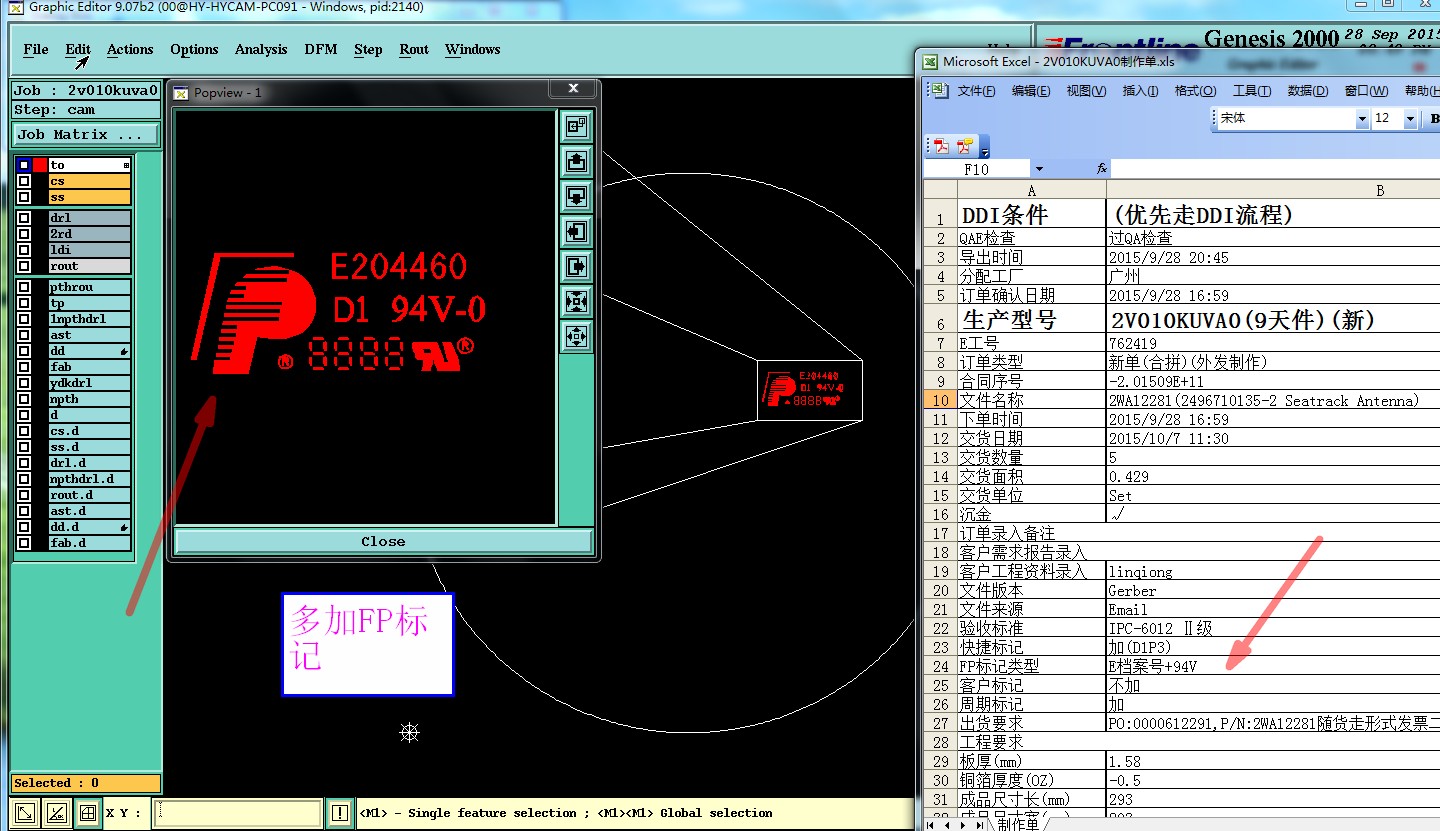Open the Analysis menu
This screenshot has height=831, width=1440.
261,49
